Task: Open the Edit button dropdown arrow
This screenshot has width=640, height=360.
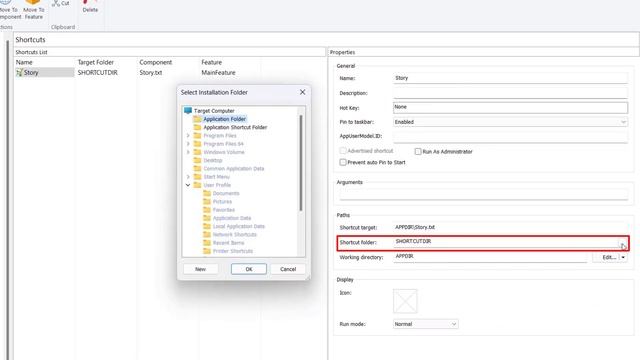Action: 623,257
